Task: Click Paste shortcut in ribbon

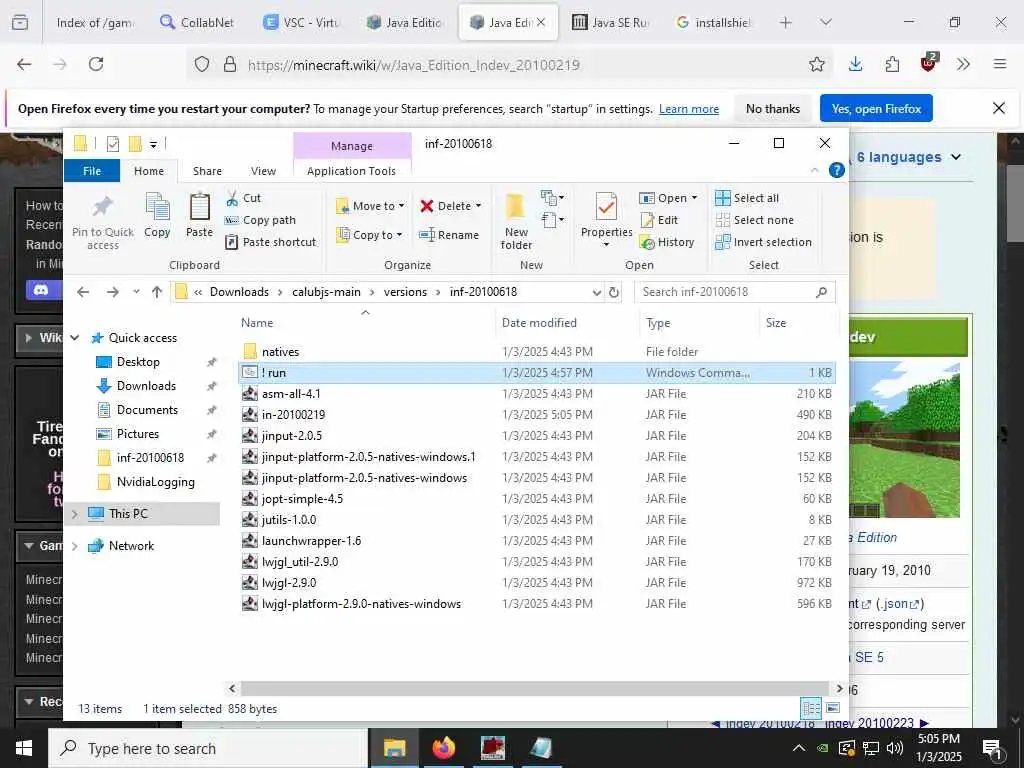Action: click(x=270, y=242)
